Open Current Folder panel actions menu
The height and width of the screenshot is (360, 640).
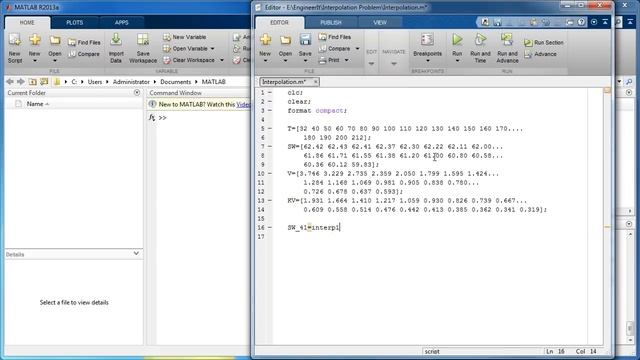click(x=137, y=93)
